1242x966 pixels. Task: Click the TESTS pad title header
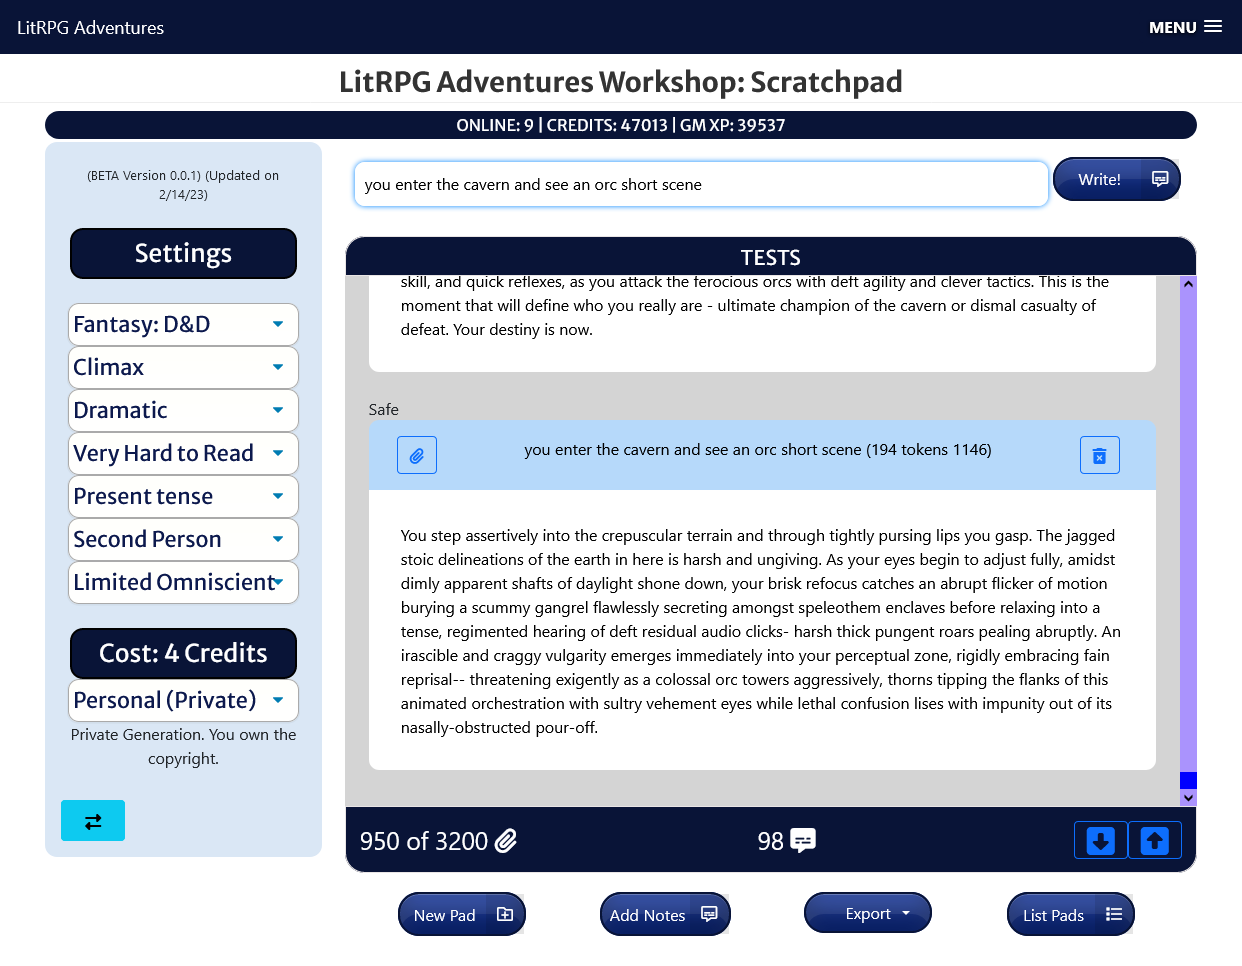[770, 257]
